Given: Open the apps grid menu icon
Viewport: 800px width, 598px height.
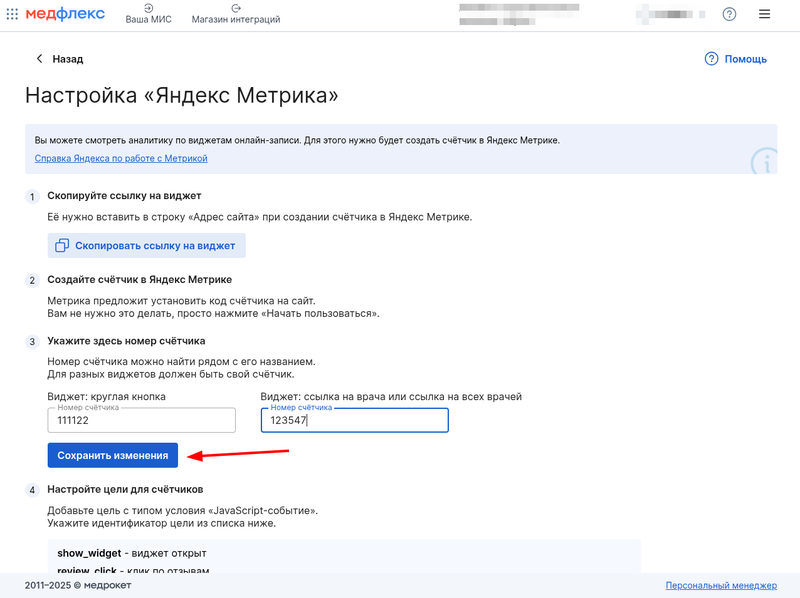Looking at the screenshot, I should pos(12,14).
